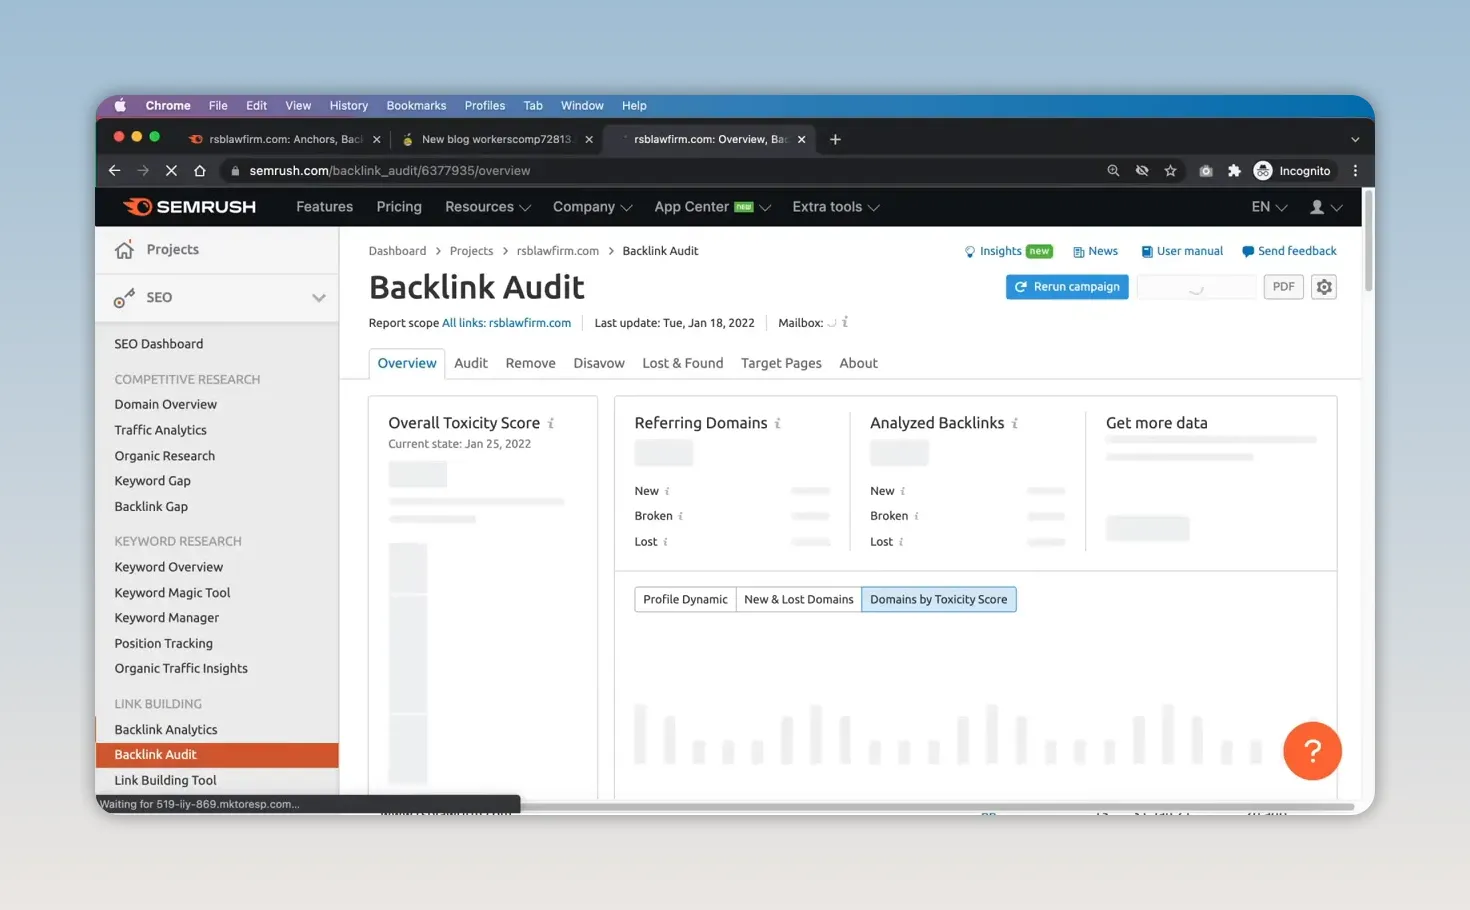Screen dimensions: 1470x910
Task: Open Chrome three-dot menu
Action: (x=1355, y=171)
